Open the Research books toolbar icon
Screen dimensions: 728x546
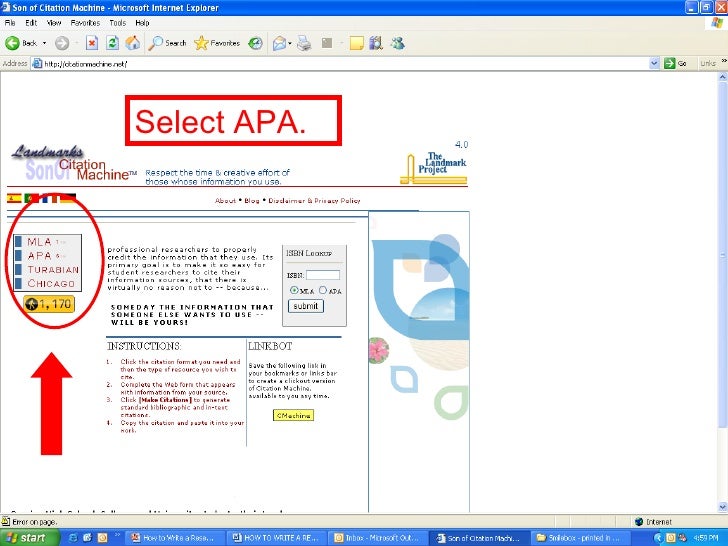click(x=376, y=43)
